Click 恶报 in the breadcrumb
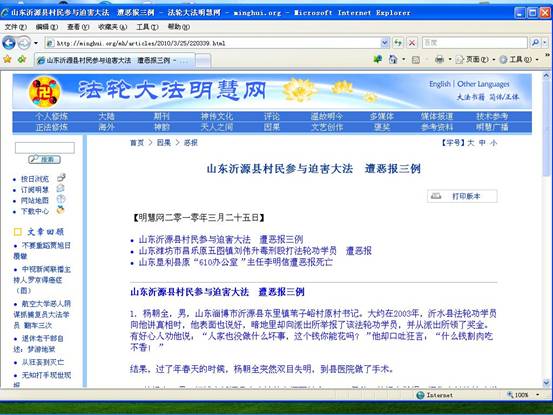Image resolution: width=553 pixels, height=415 pixels. (191, 143)
